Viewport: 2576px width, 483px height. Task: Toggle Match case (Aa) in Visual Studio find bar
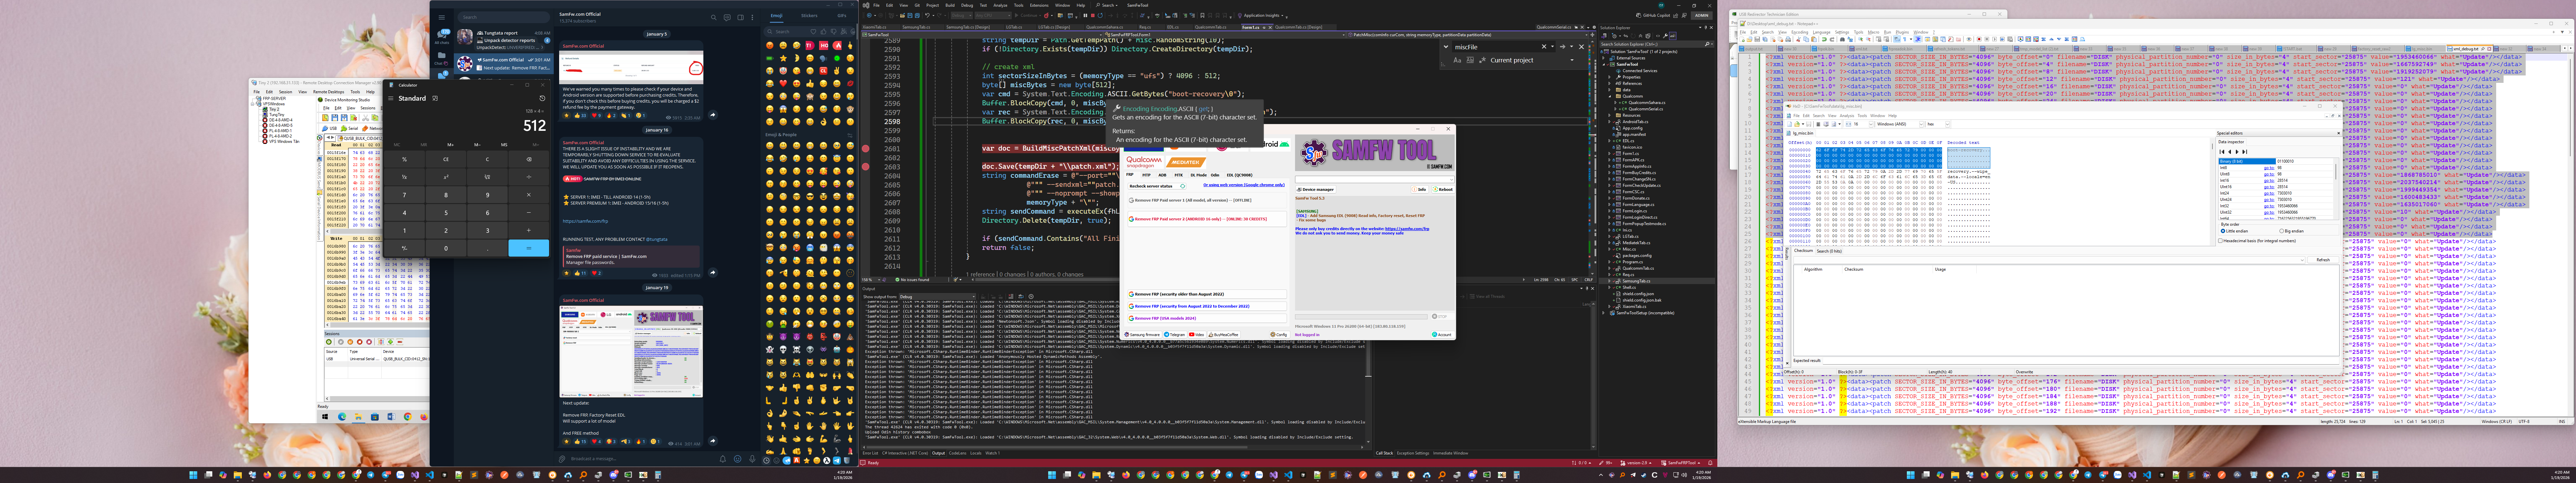click(1457, 60)
